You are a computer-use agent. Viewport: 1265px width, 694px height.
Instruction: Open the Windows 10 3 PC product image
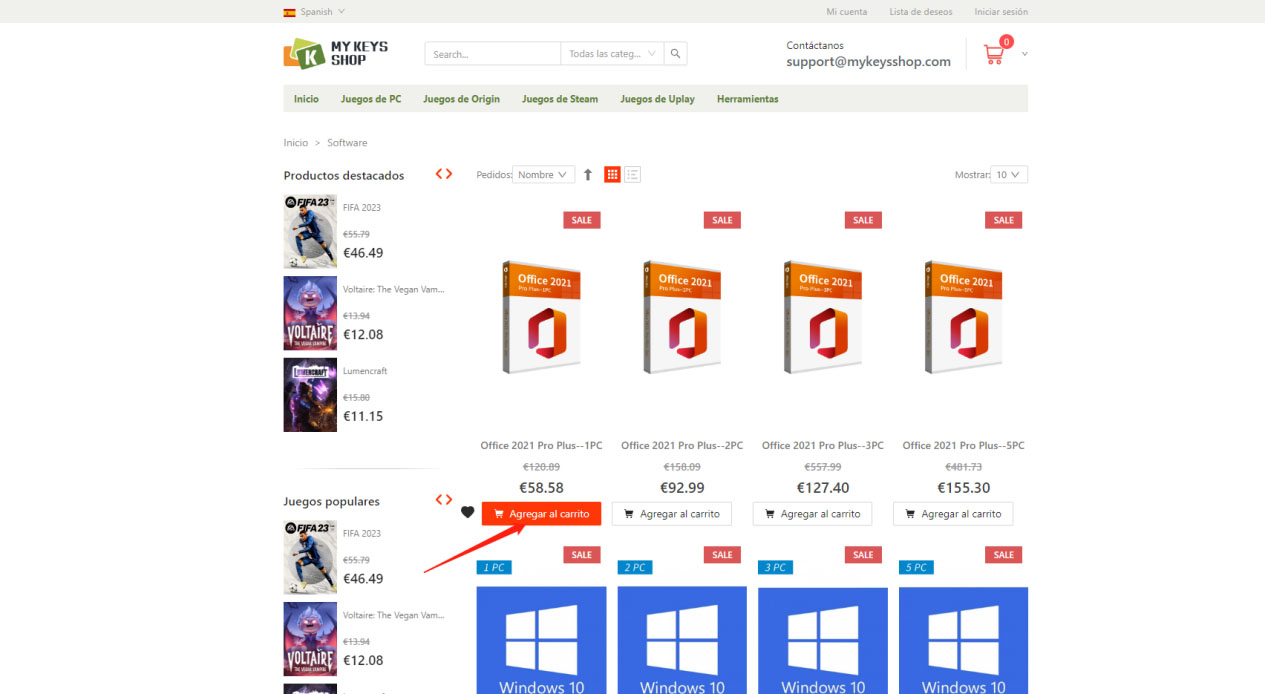coord(823,640)
